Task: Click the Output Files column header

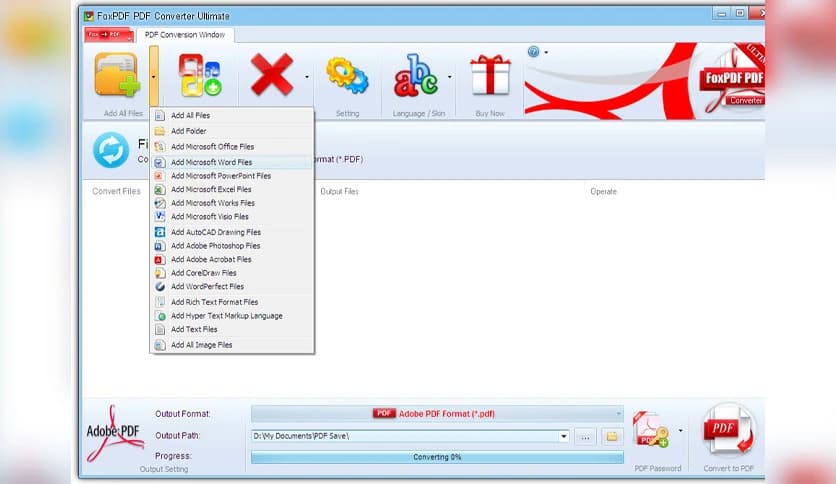Action: pos(339,191)
